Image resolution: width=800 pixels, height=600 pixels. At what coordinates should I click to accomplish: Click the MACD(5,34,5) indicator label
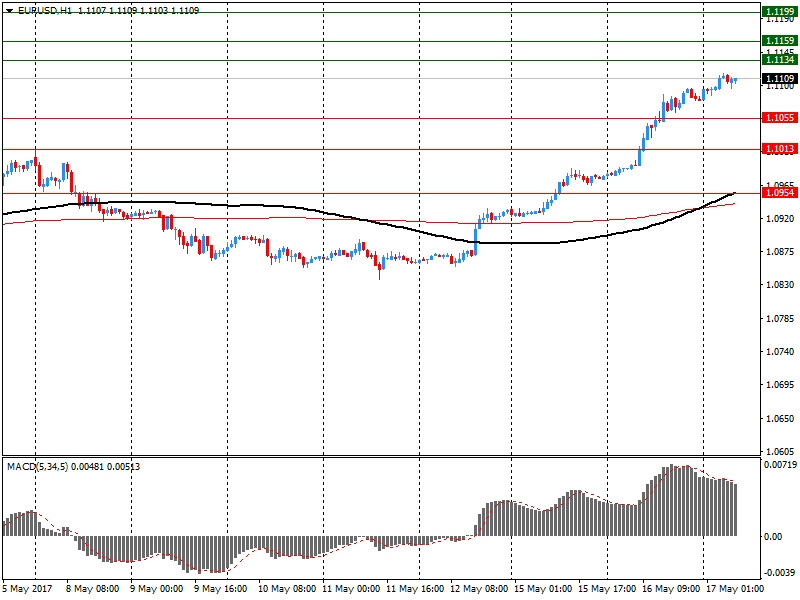click(37, 467)
